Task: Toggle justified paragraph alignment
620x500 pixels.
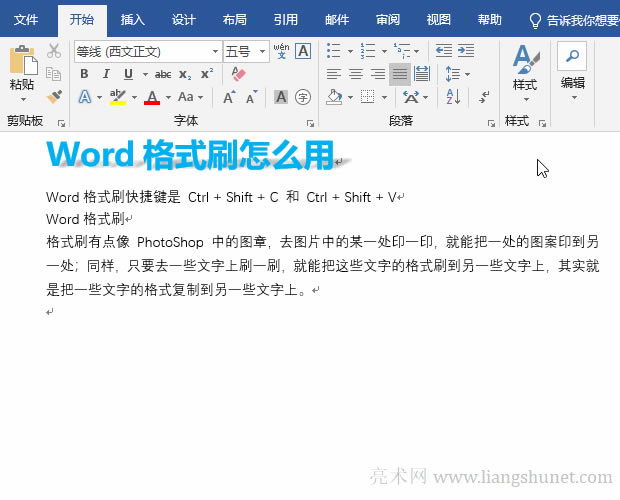Action: click(x=399, y=74)
